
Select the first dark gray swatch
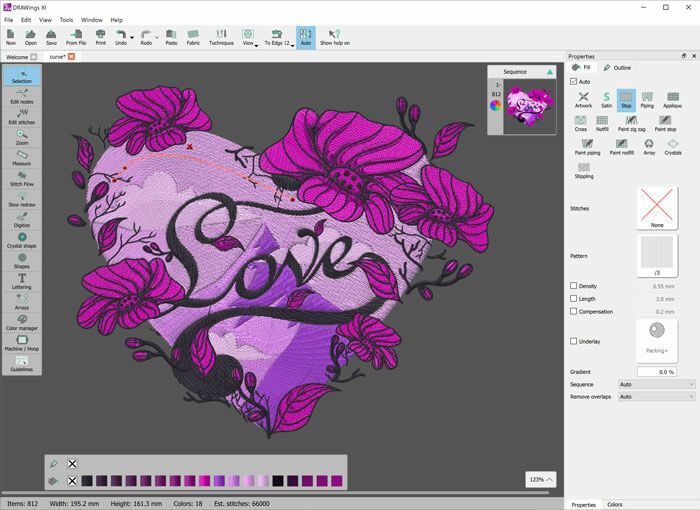point(87,481)
